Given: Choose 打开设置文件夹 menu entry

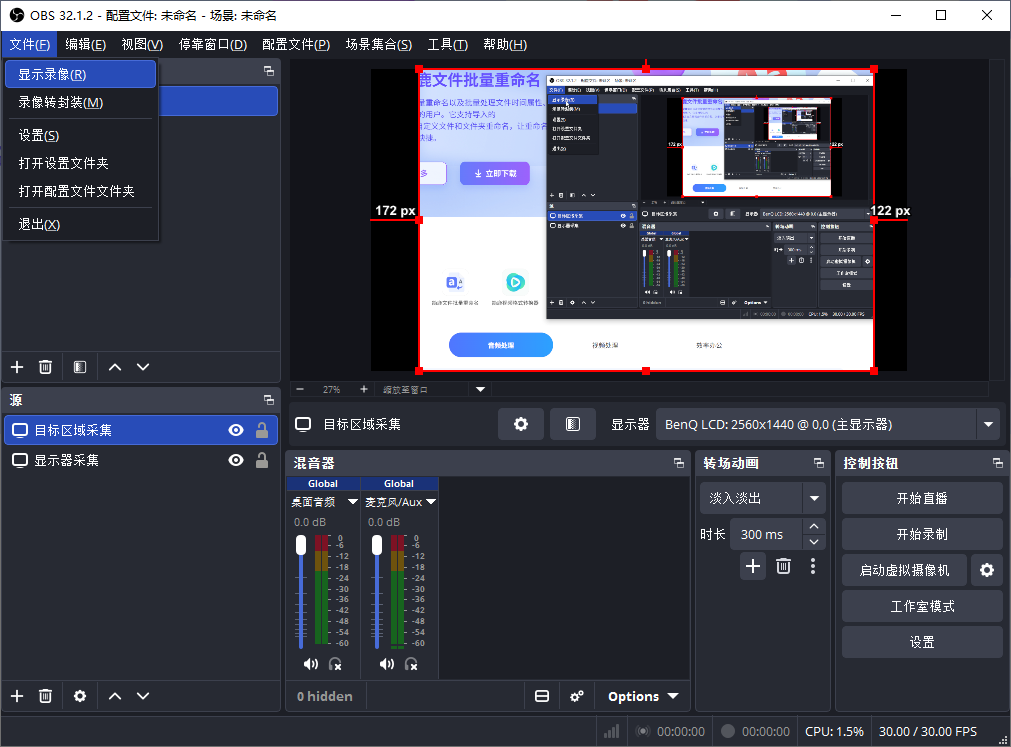Looking at the screenshot, I should [x=81, y=163].
